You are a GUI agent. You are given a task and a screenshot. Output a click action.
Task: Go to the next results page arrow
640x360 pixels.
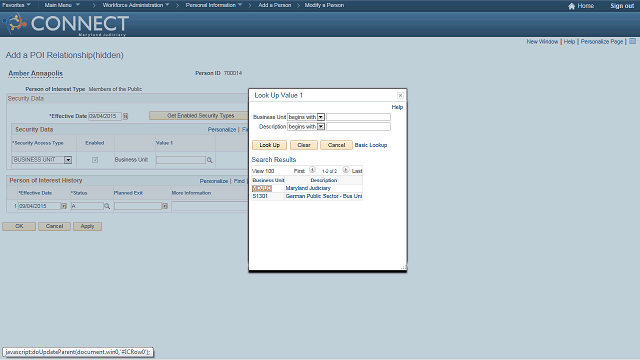coord(346,169)
